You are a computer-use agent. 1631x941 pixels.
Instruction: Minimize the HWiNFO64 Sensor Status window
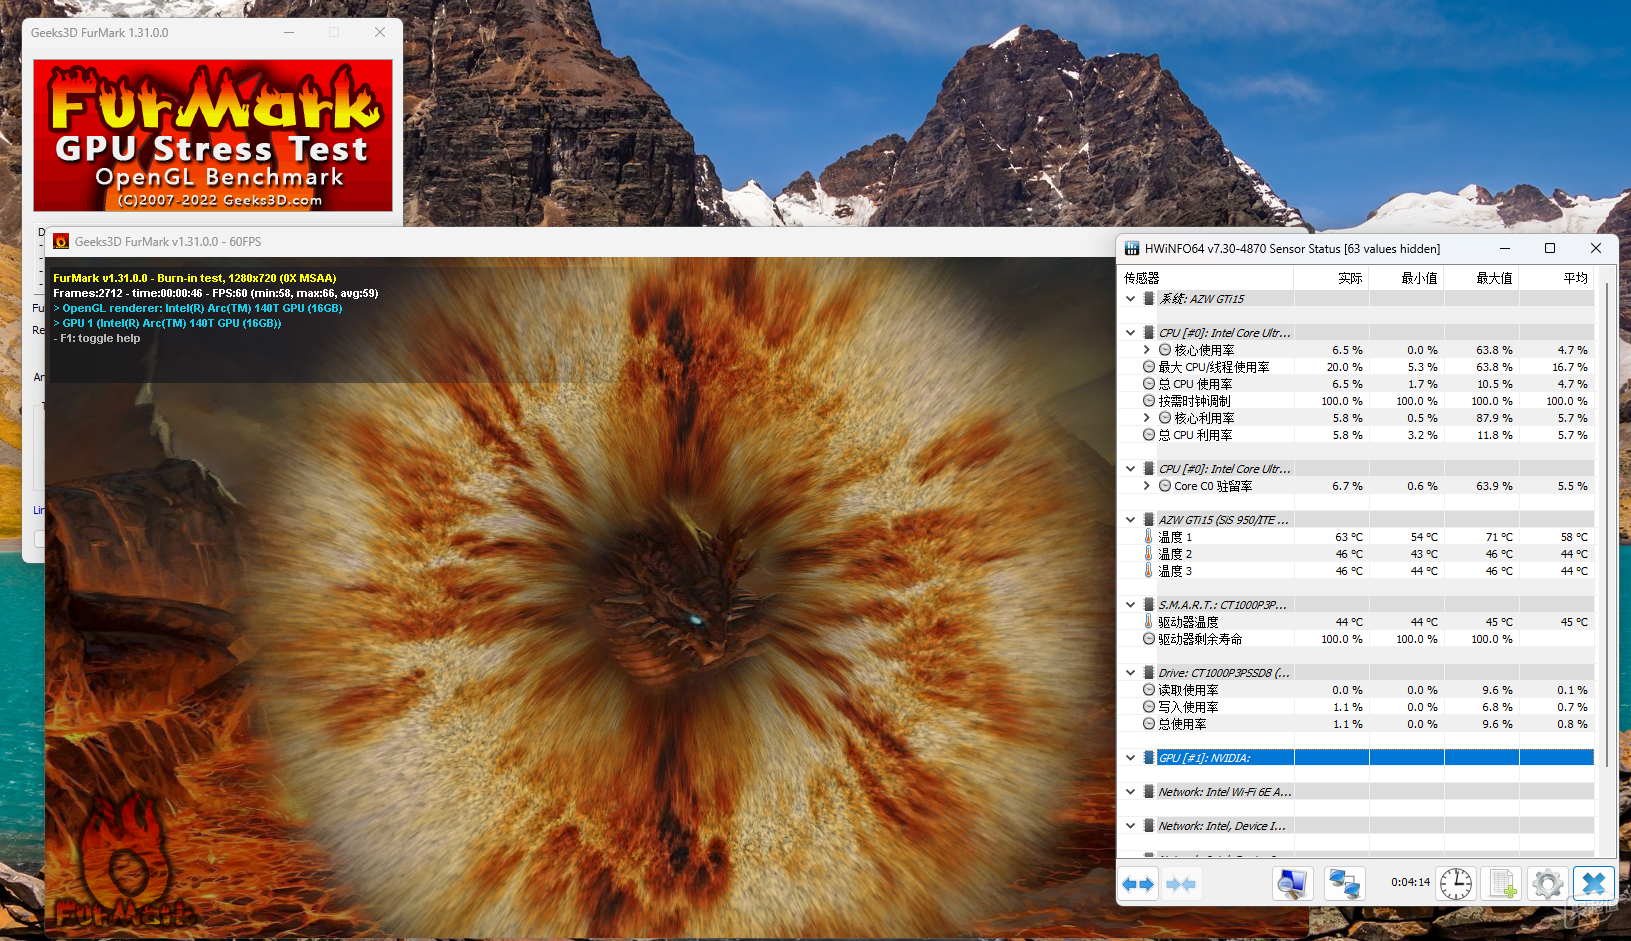pos(1505,248)
